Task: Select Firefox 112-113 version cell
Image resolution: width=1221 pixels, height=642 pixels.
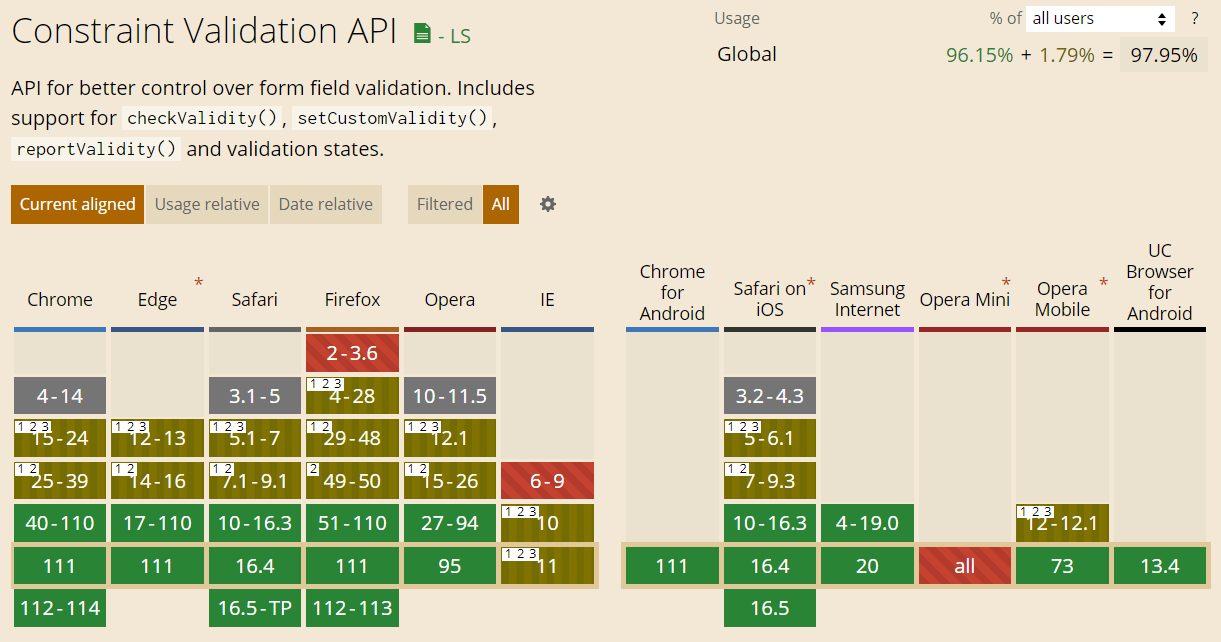Action: tap(352, 608)
